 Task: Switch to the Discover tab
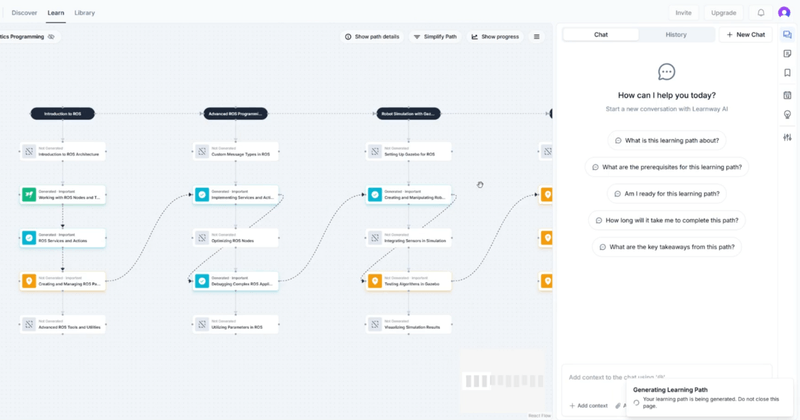coord(24,13)
